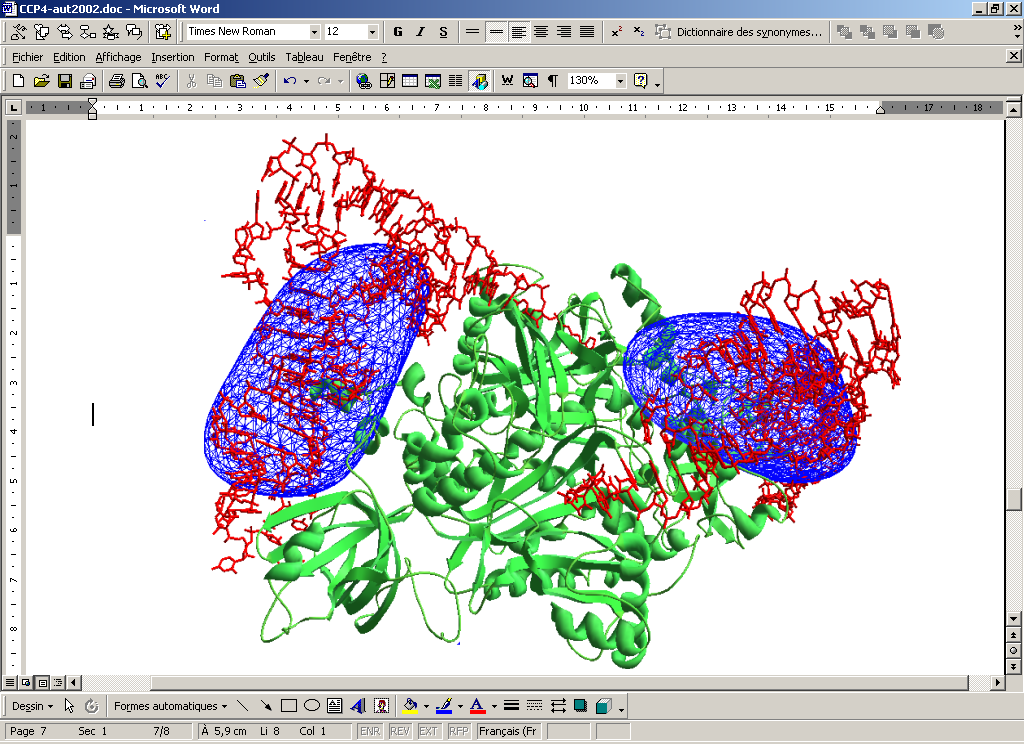Expand the 130% zoom dropdown
This screenshot has width=1024, height=744.
(620, 81)
